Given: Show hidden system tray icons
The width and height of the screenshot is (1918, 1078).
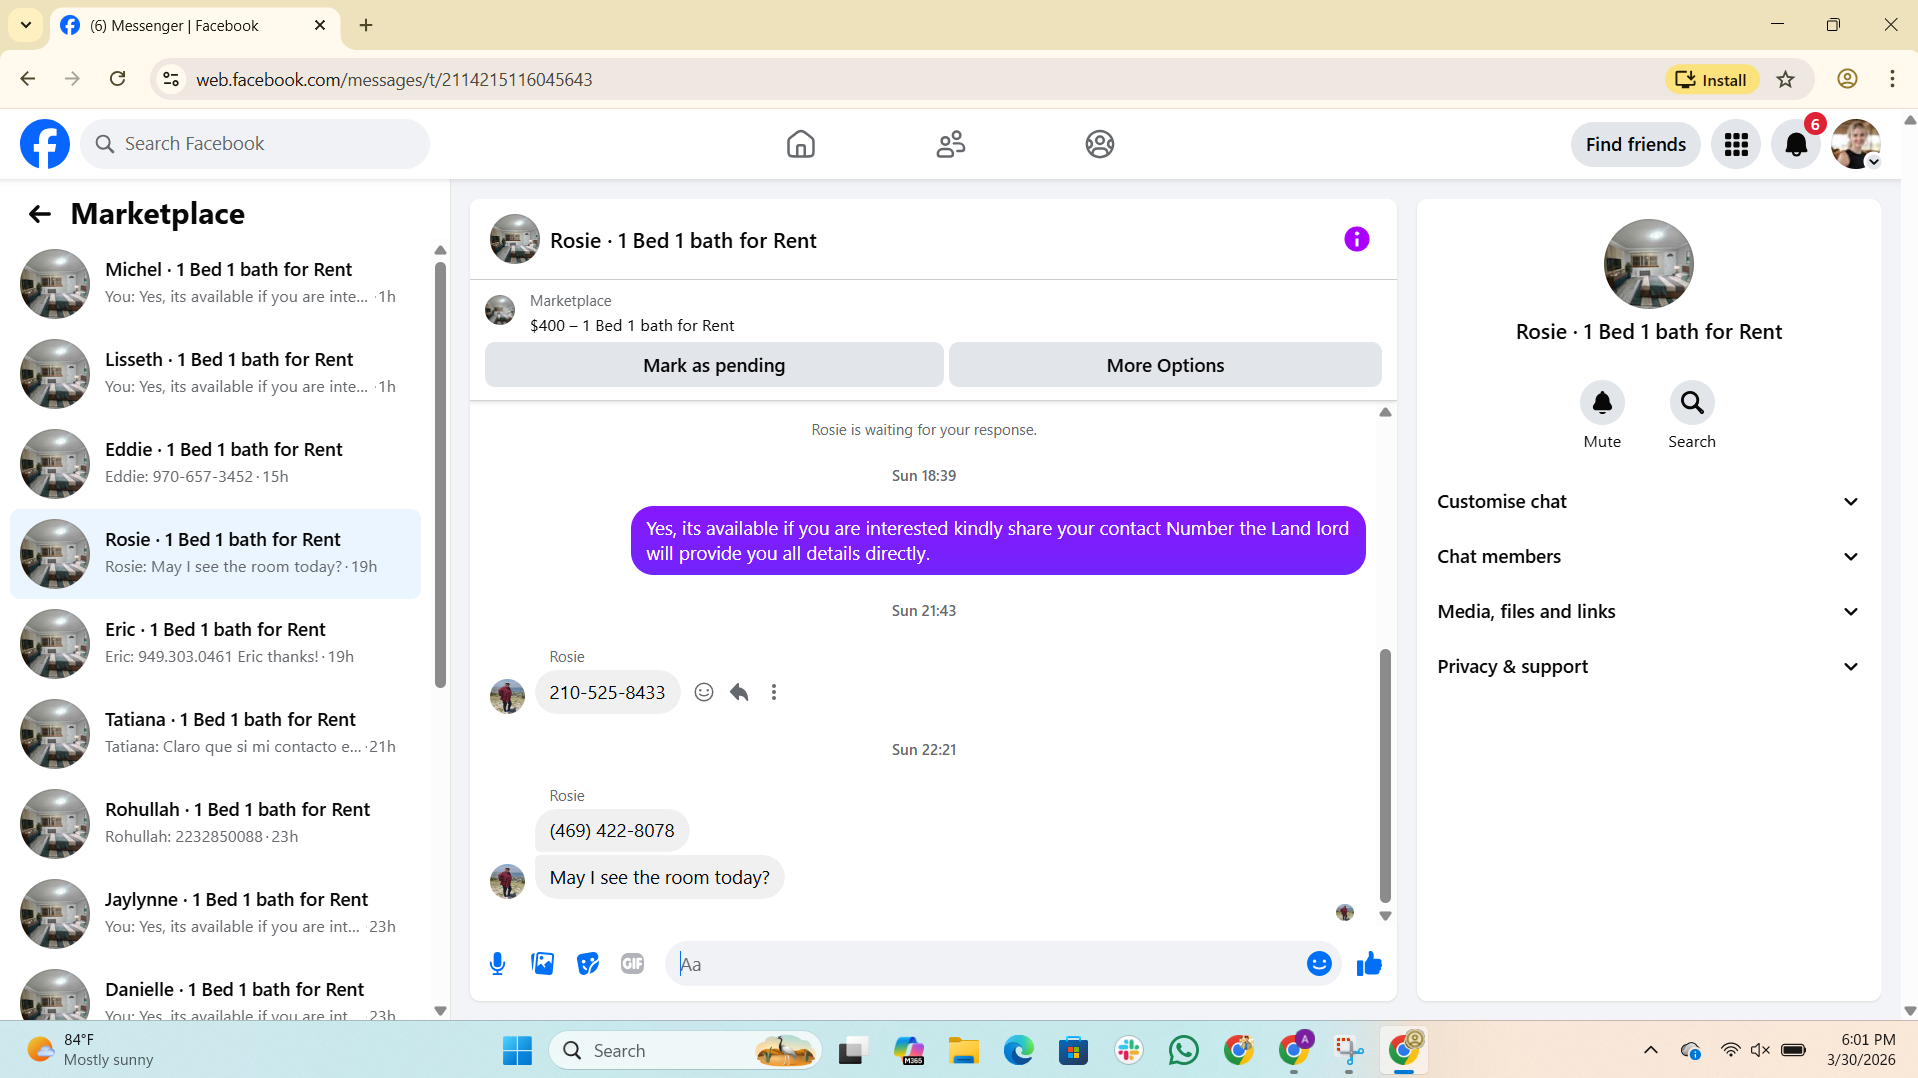Looking at the screenshot, I should point(1650,1051).
